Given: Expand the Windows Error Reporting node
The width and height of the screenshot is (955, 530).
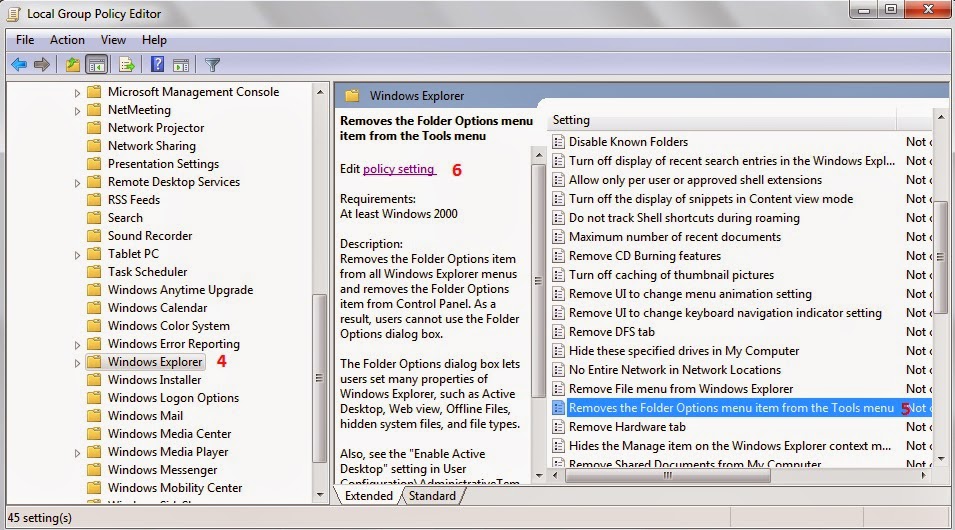Looking at the screenshot, I should point(77,345).
